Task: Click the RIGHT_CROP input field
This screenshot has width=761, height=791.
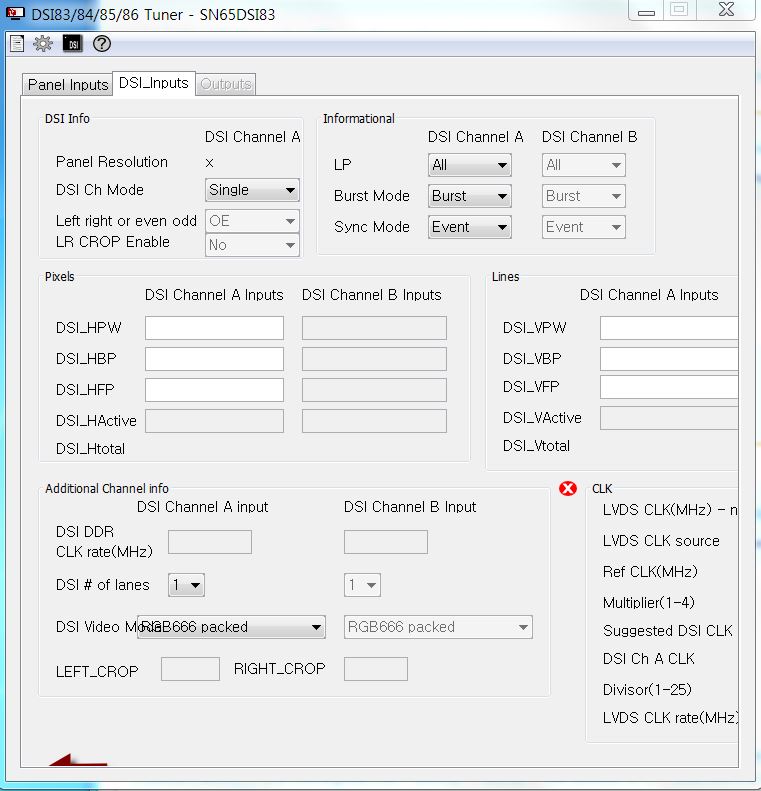Action: 376,669
